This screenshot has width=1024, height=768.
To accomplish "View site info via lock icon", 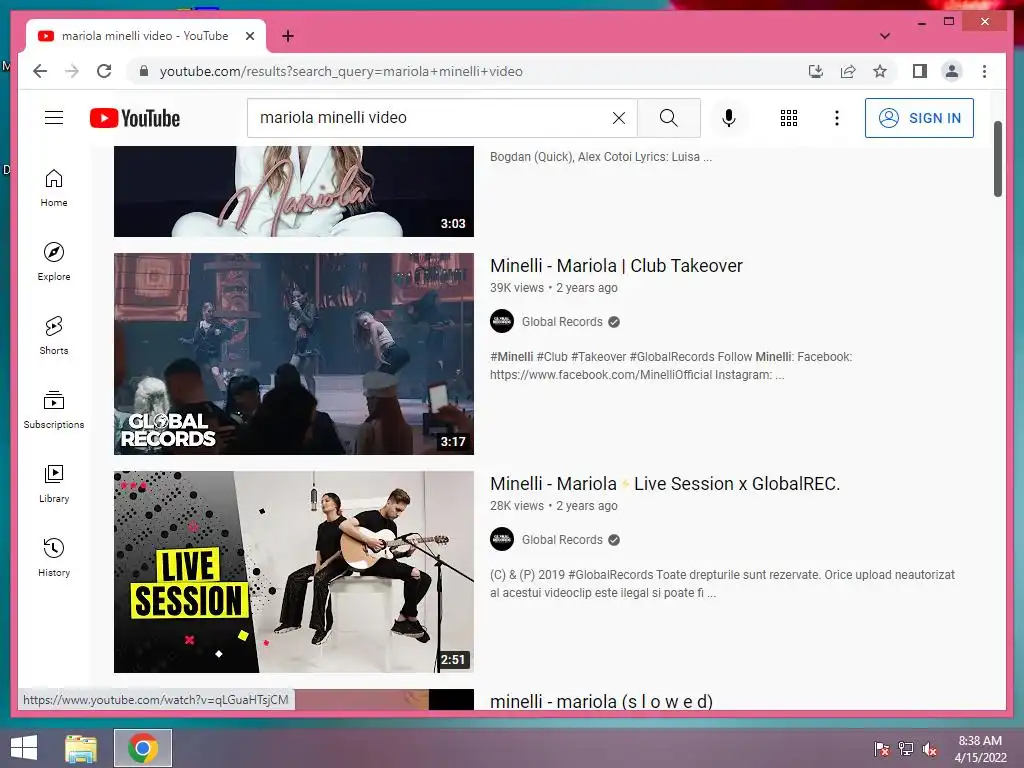I will point(144,71).
